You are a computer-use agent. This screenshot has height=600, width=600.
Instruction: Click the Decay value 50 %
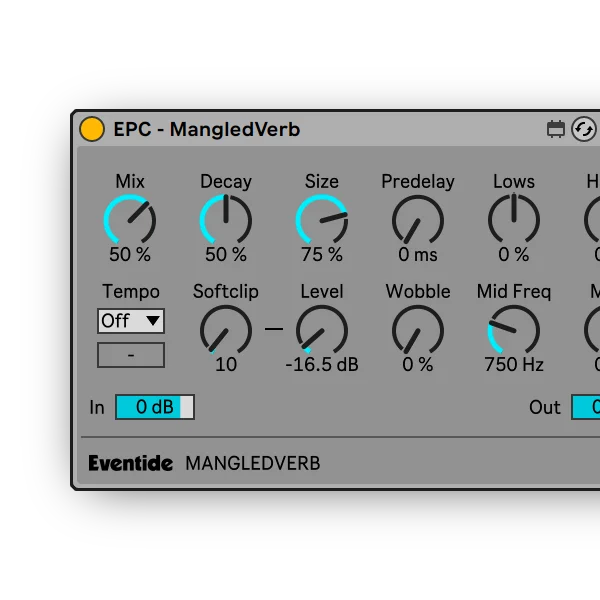[x=226, y=254]
